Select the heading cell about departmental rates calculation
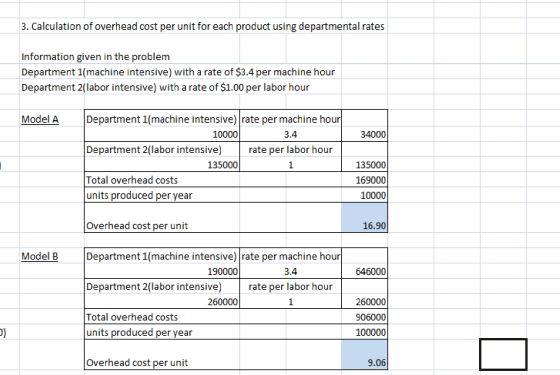This screenshot has width=560, height=375. click(x=202, y=26)
